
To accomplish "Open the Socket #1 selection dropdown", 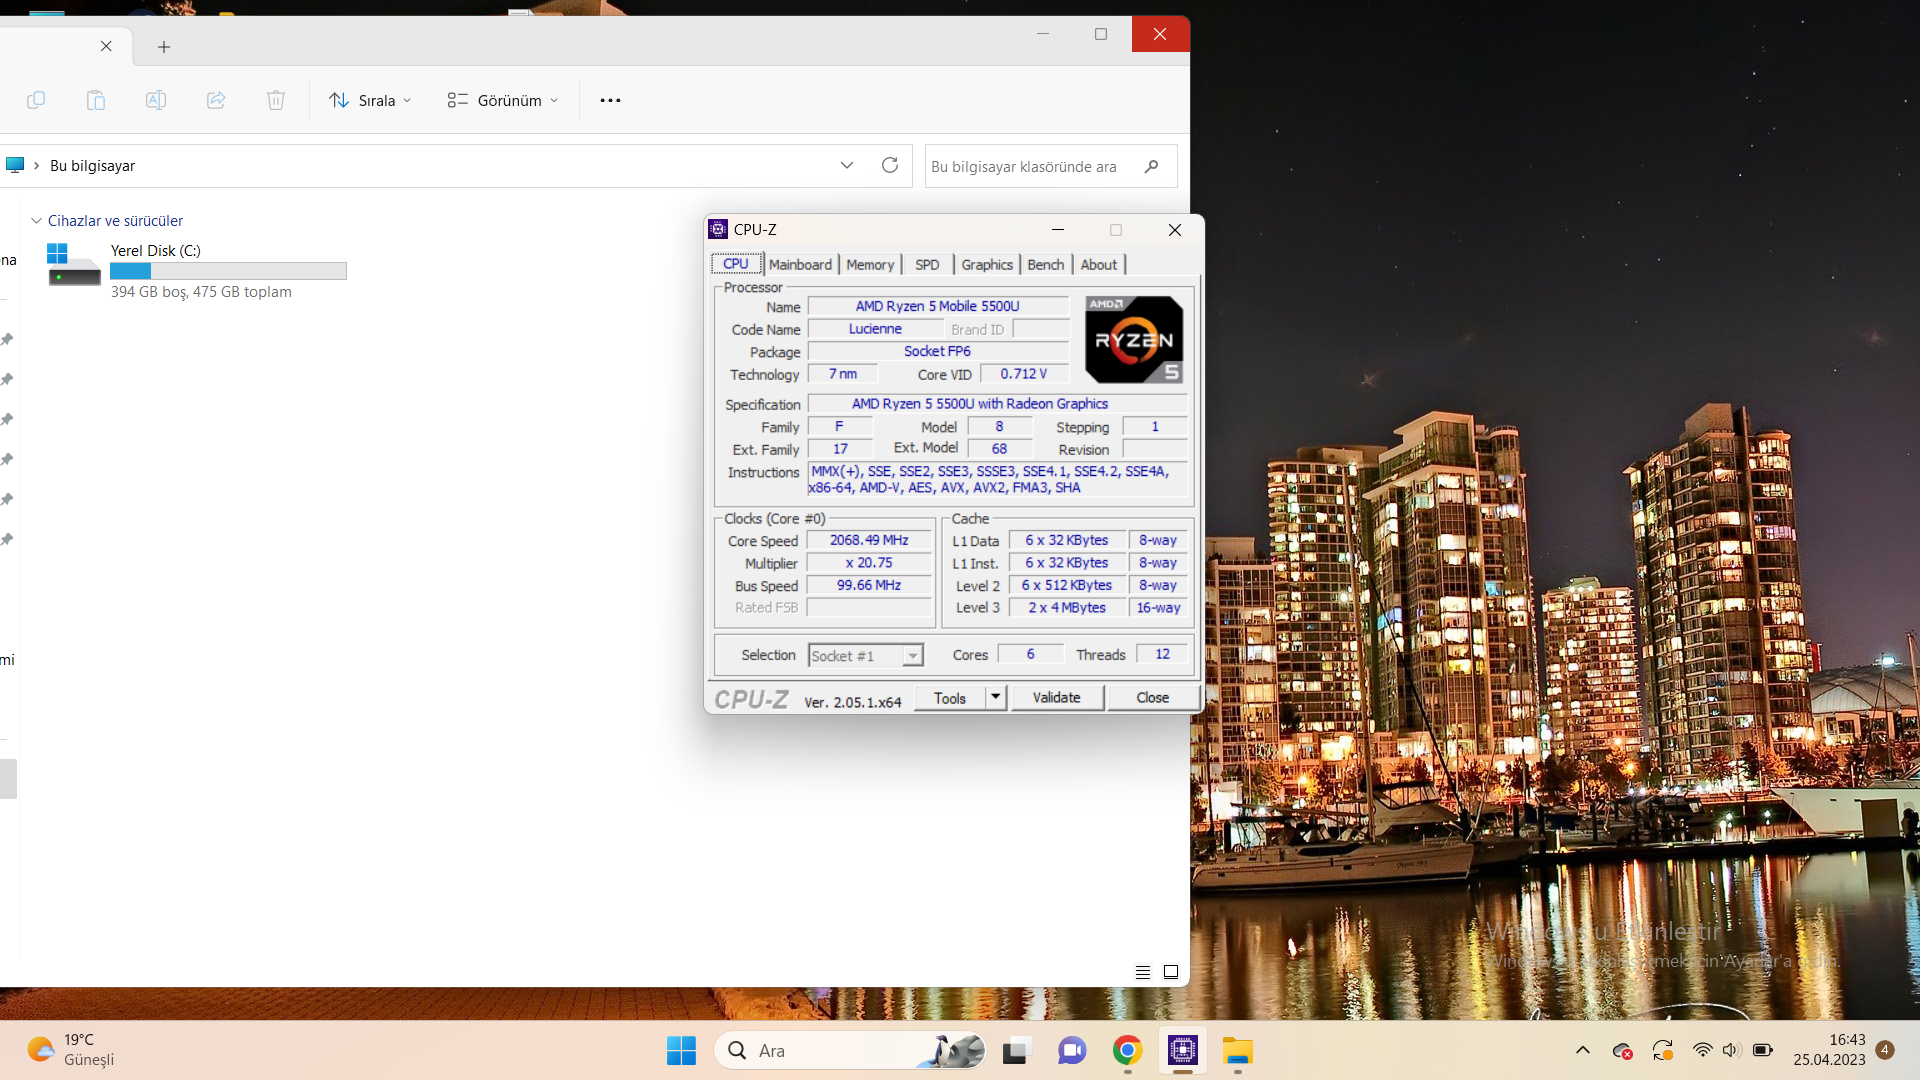I will tap(865, 655).
